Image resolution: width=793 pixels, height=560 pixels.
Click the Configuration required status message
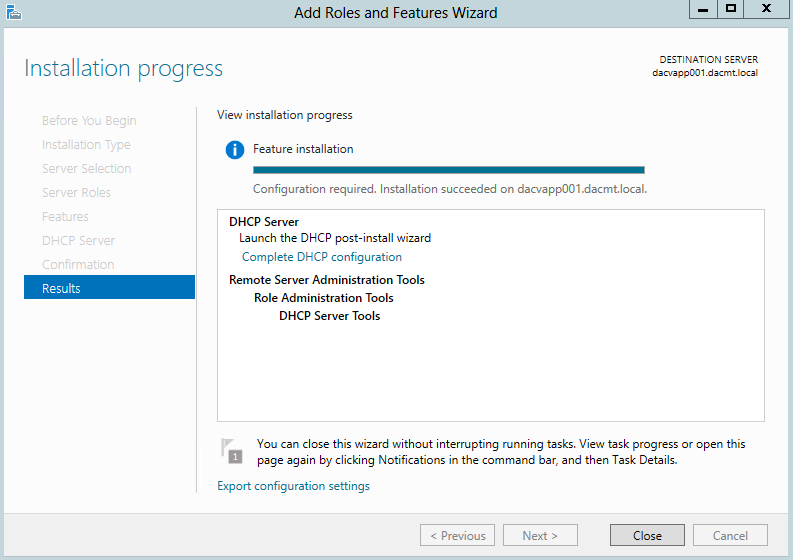coord(450,189)
